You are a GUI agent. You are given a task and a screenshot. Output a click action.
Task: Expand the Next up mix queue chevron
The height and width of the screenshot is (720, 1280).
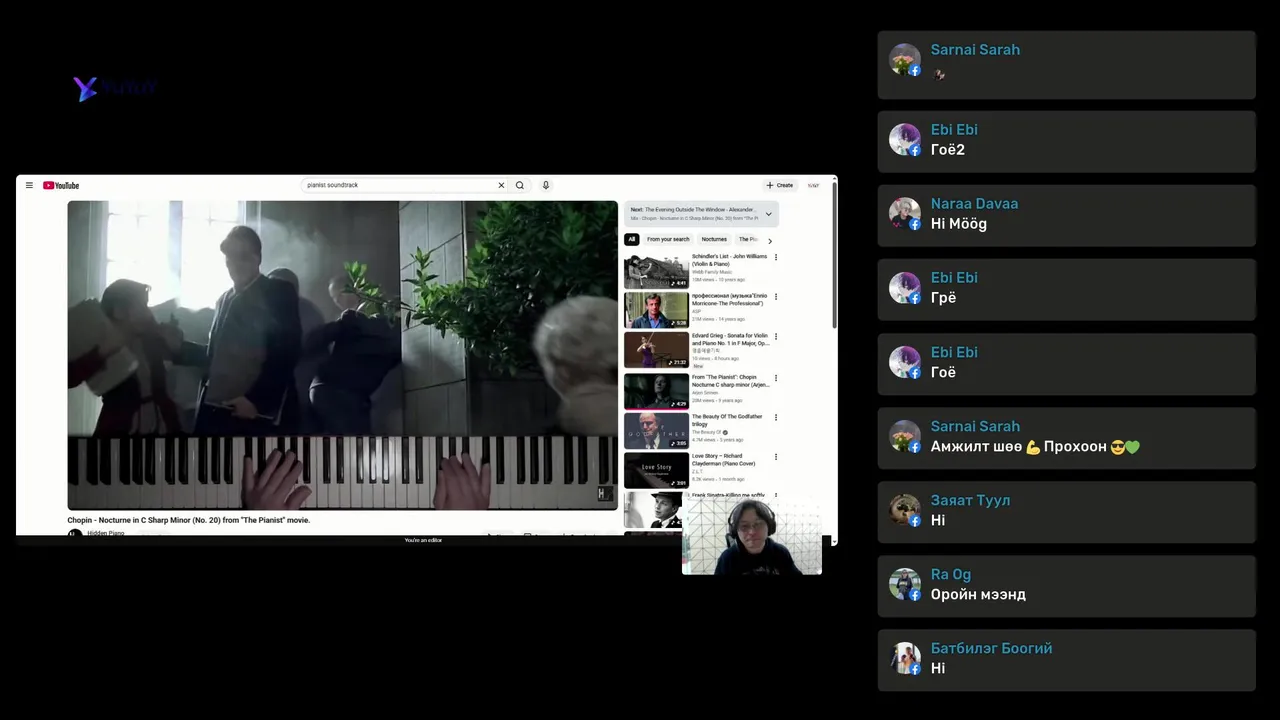tap(768, 214)
